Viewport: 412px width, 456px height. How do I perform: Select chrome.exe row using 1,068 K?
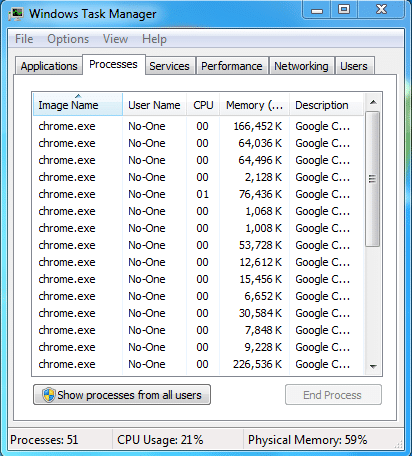[x=198, y=211]
